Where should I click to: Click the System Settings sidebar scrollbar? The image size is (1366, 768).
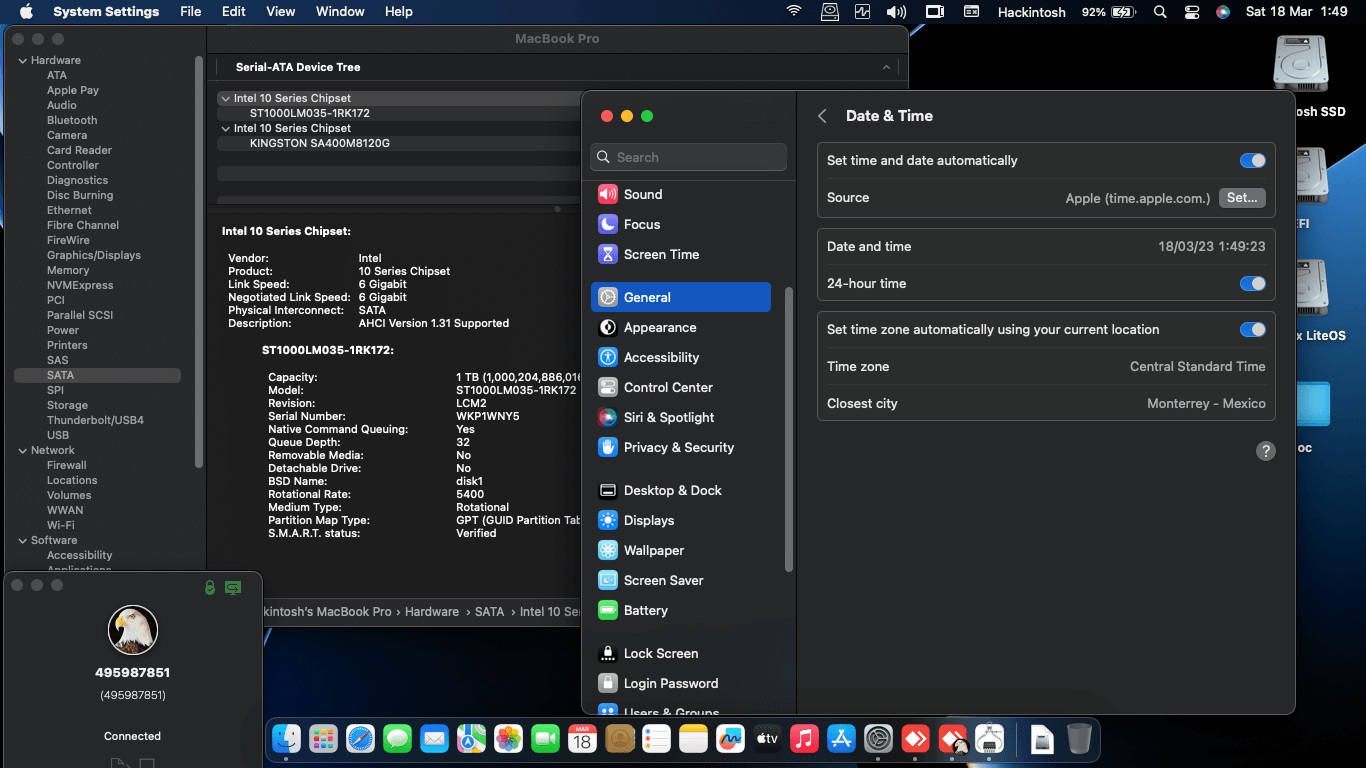pyautogui.click(x=788, y=430)
